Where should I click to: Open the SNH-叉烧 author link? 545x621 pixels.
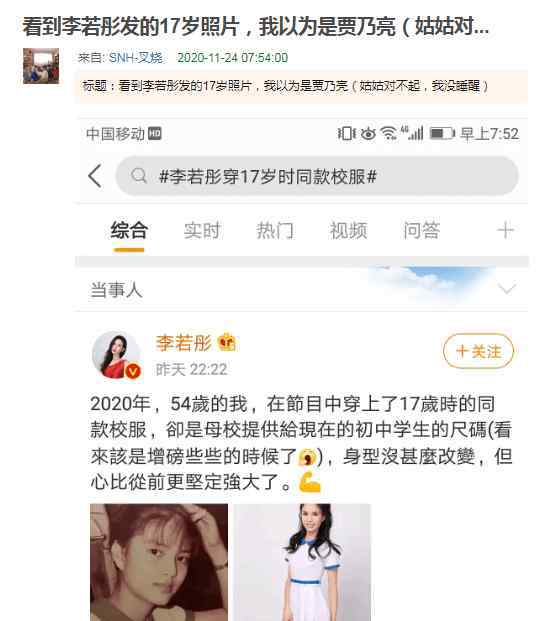(x=135, y=58)
